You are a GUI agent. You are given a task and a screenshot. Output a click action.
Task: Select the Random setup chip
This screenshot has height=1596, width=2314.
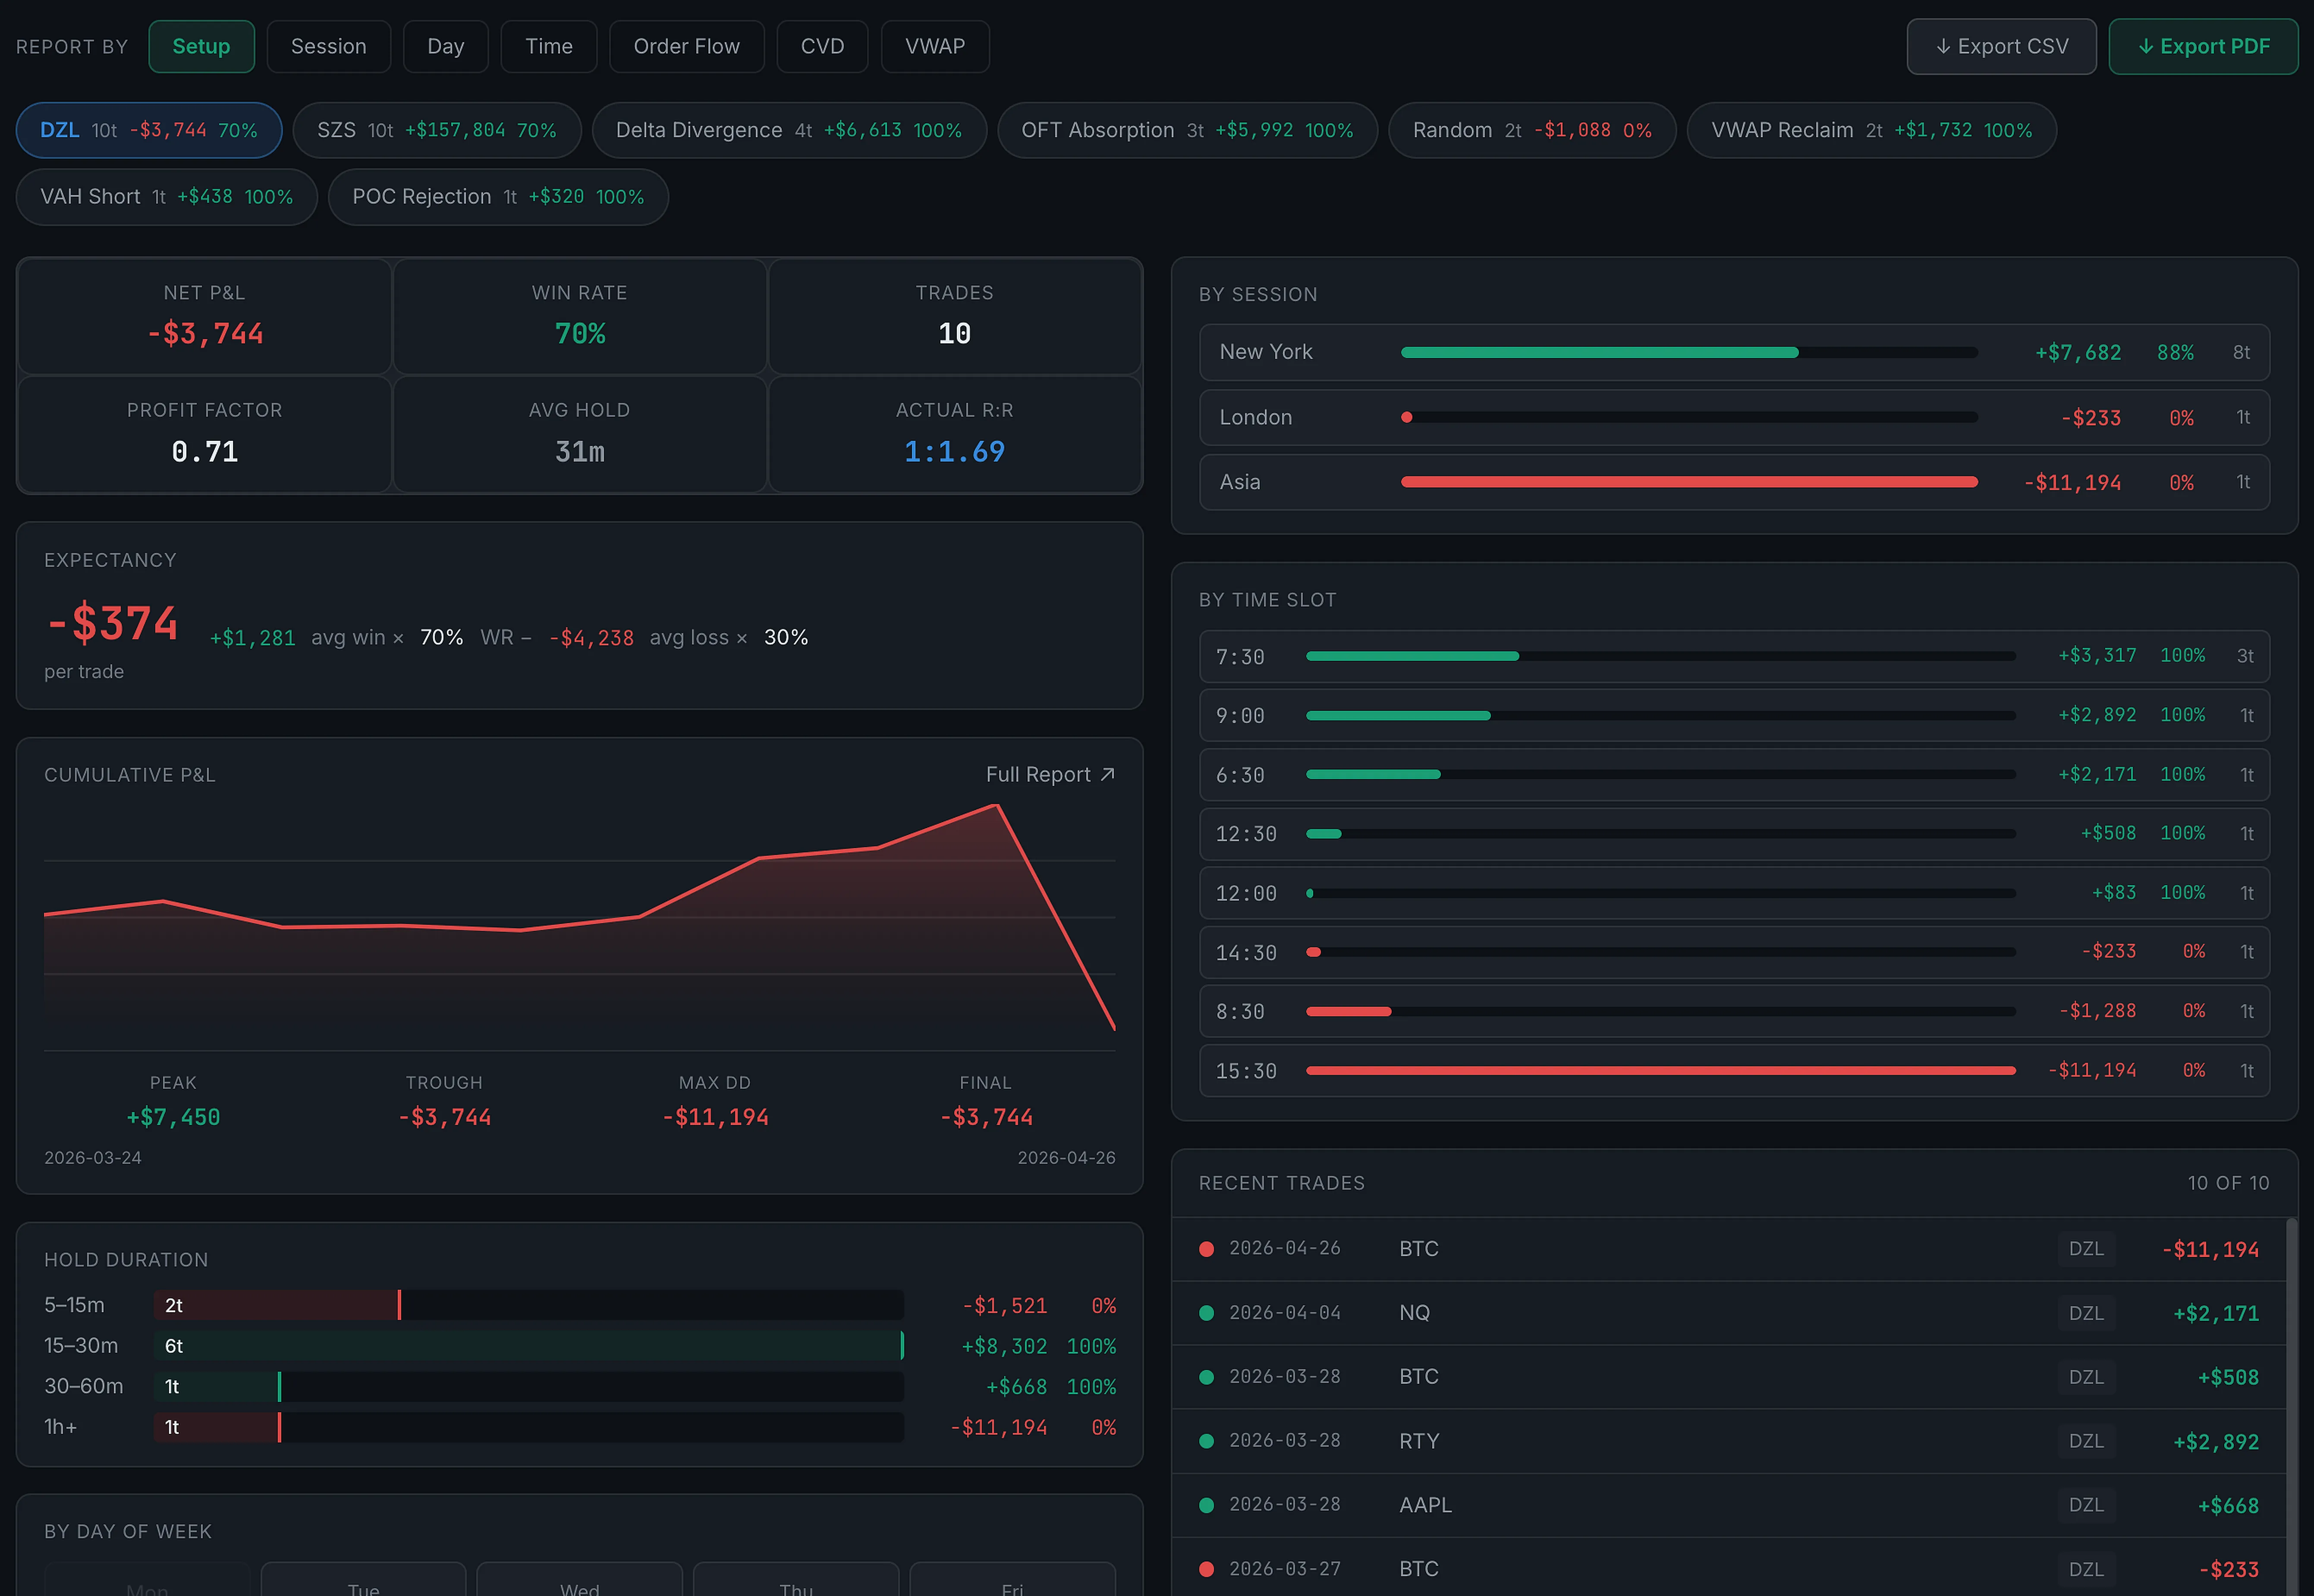(x=1532, y=130)
